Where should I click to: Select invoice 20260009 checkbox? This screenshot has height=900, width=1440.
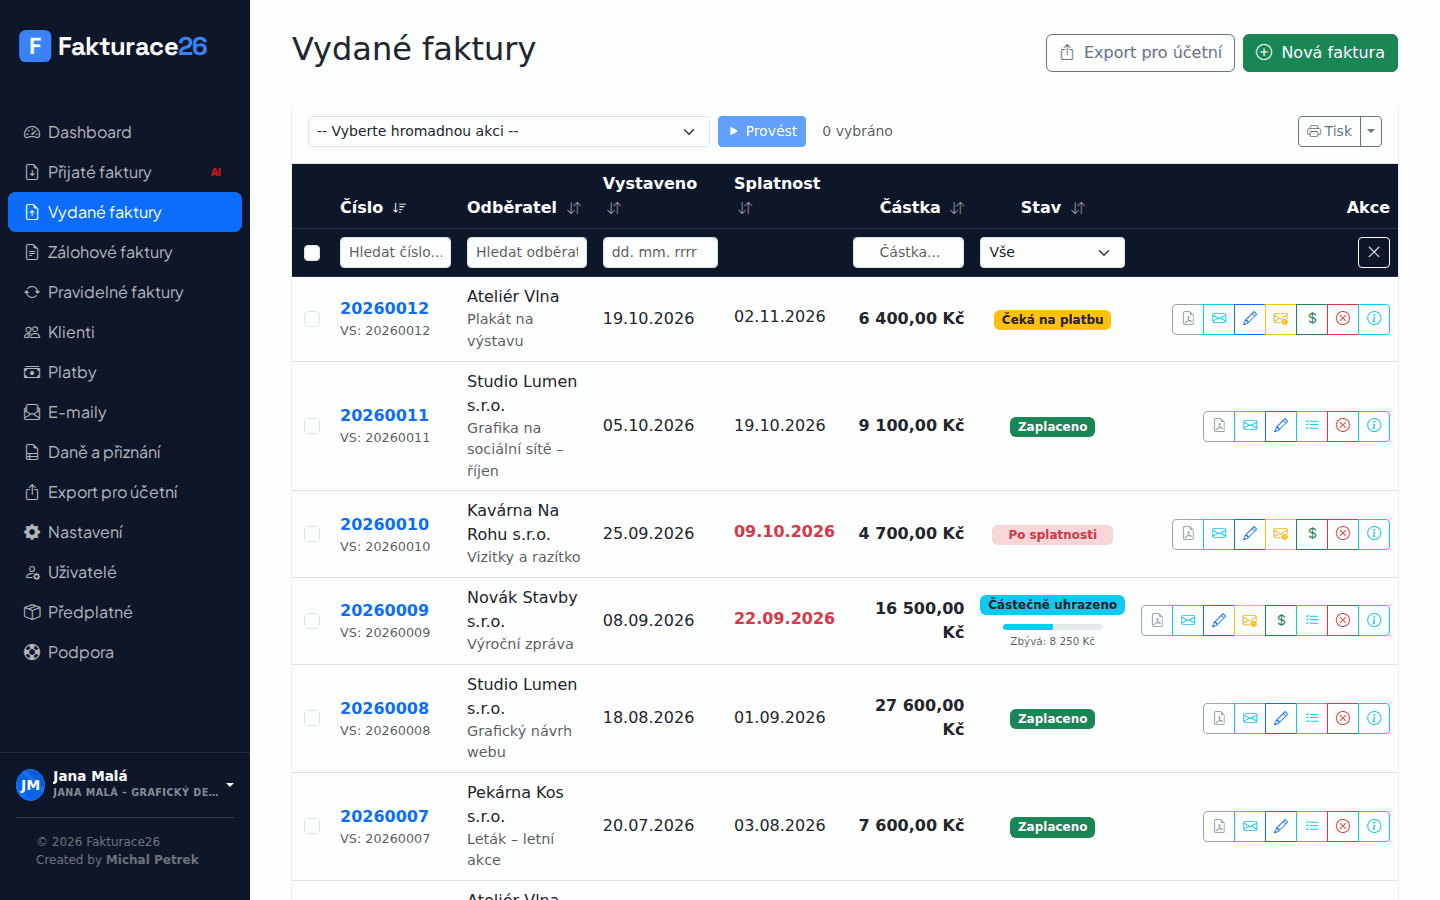pyautogui.click(x=312, y=621)
